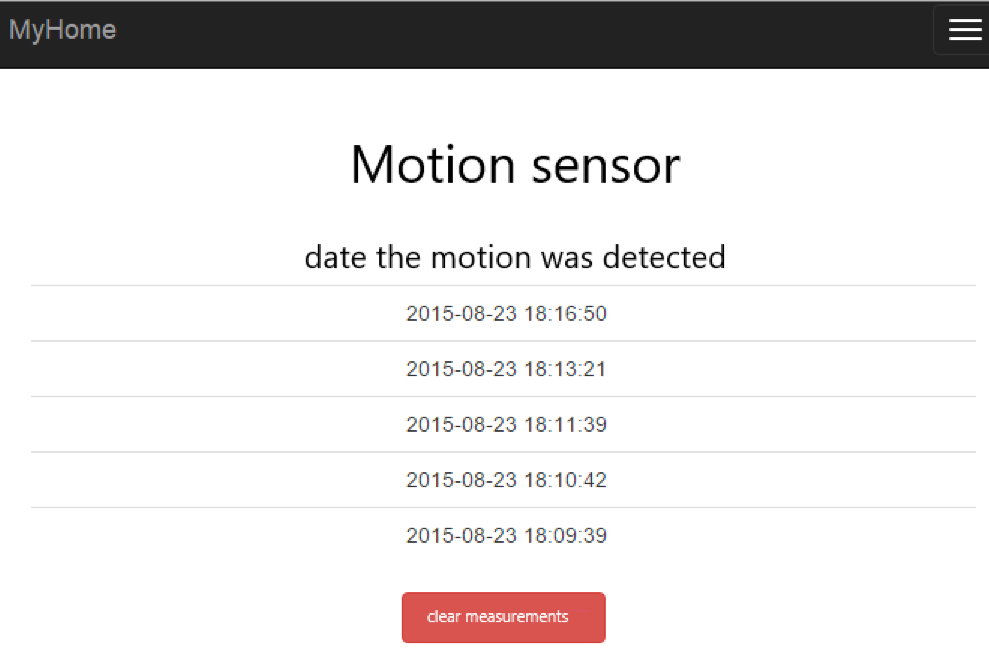Click the word 'date' in table header
The image size is (989, 652).
click(x=336, y=257)
